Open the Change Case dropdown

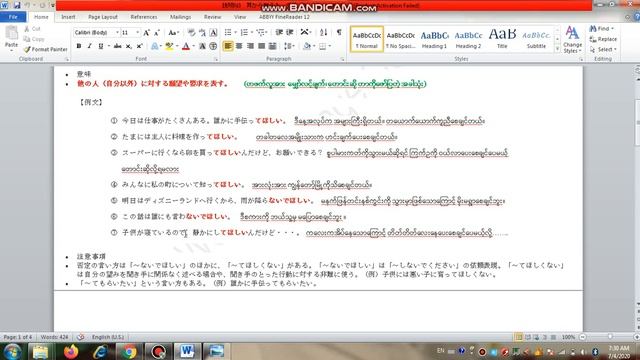coord(174,33)
